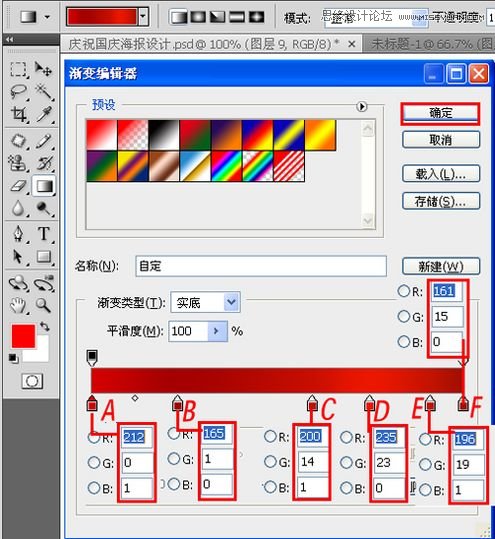Select the Magic Wand tool
The image size is (495, 539).
[44, 91]
